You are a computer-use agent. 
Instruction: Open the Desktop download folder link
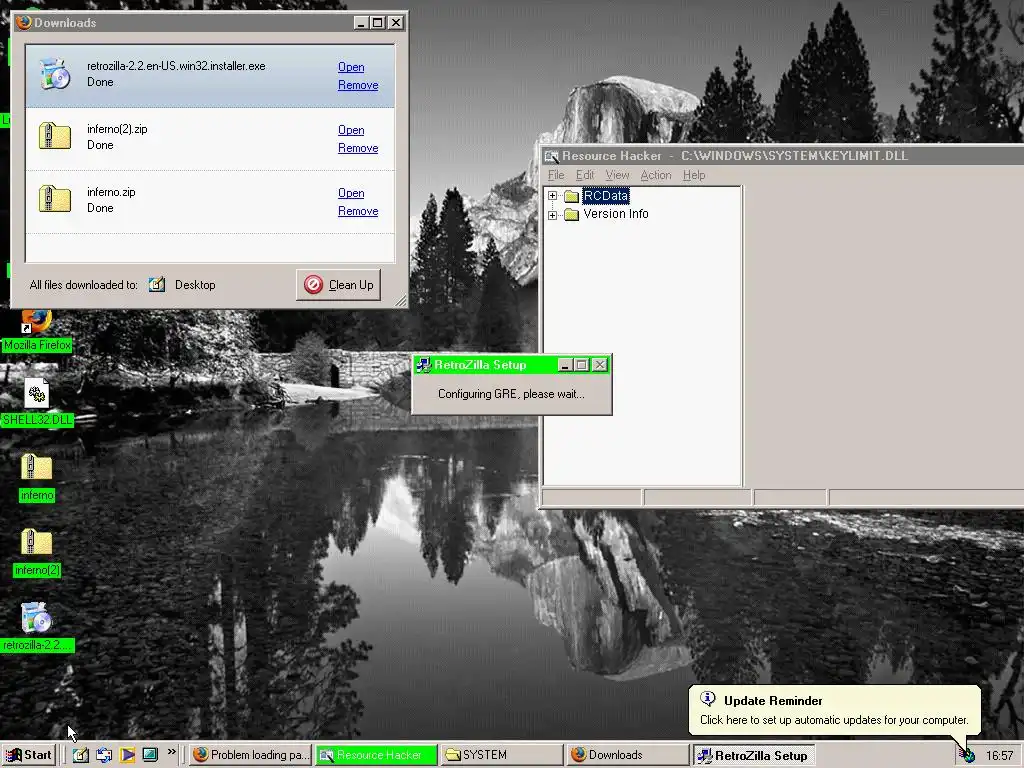tap(195, 285)
